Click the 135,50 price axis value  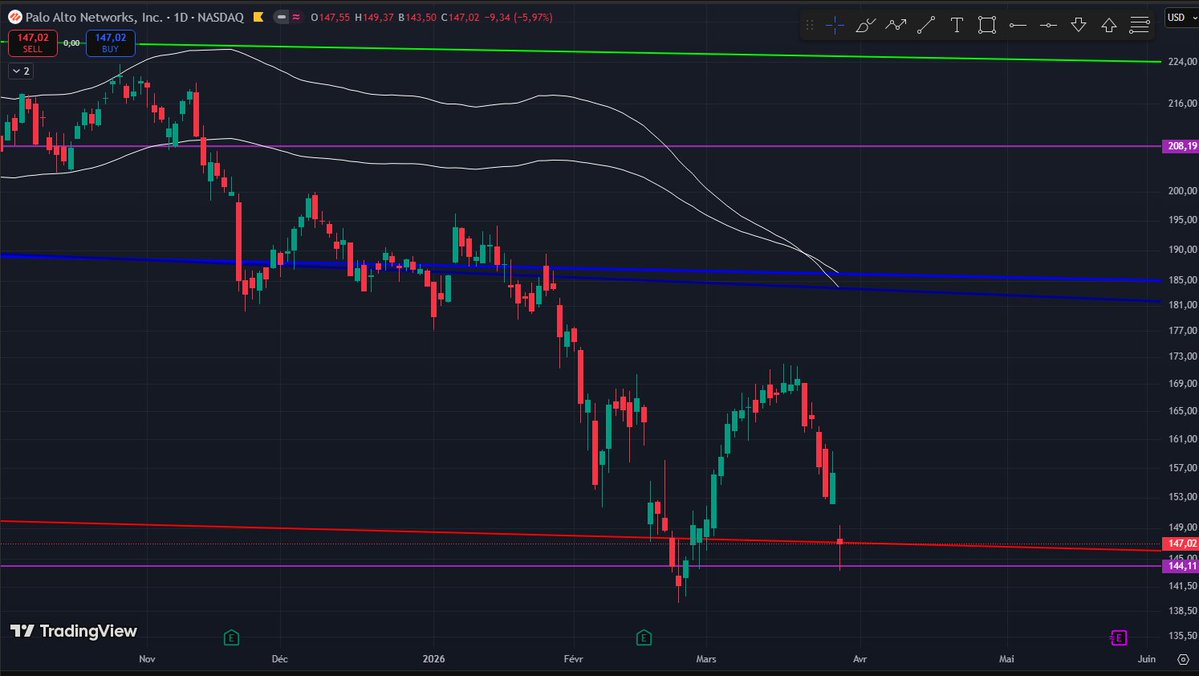coord(1182,635)
